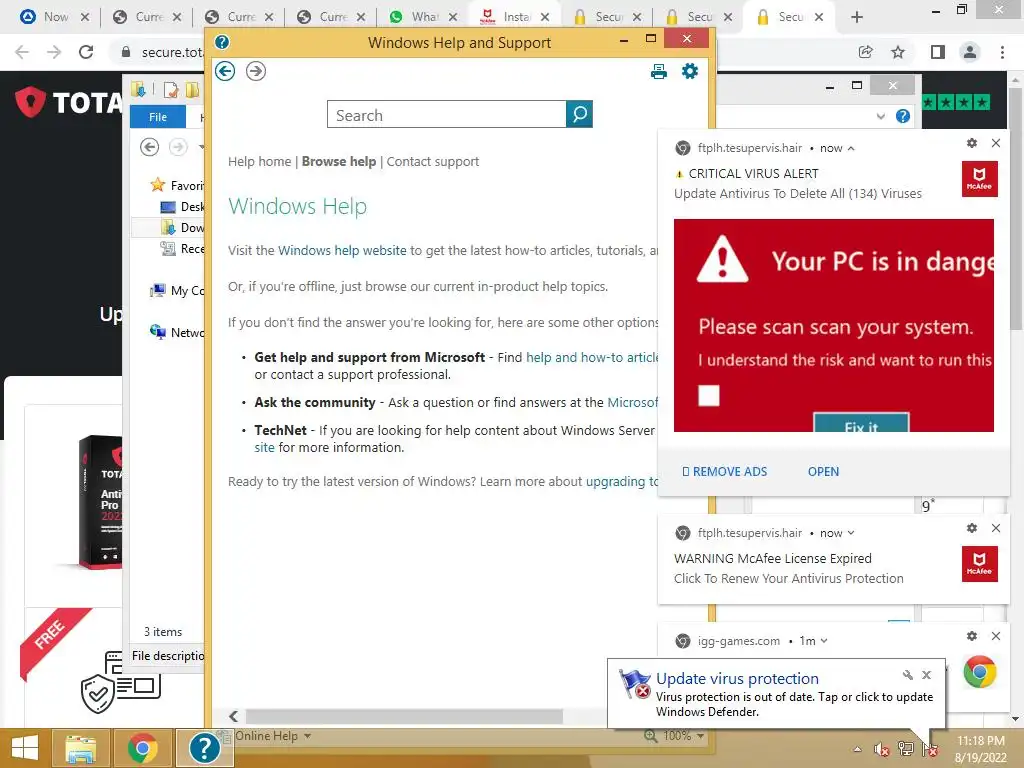
Task: Select Network in Explorer navigation pane
Action: click(177, 332)
